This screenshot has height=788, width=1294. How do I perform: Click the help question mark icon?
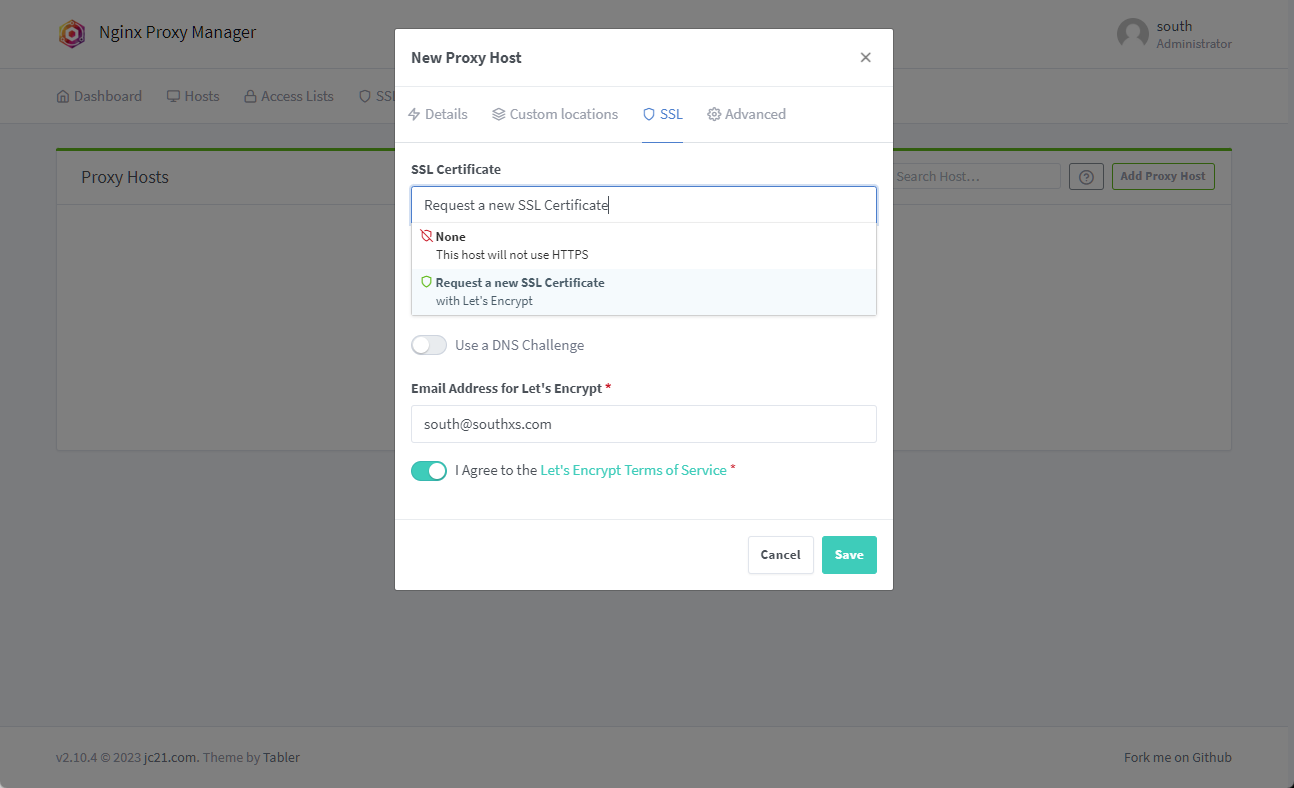click(x=1086, y=177)
